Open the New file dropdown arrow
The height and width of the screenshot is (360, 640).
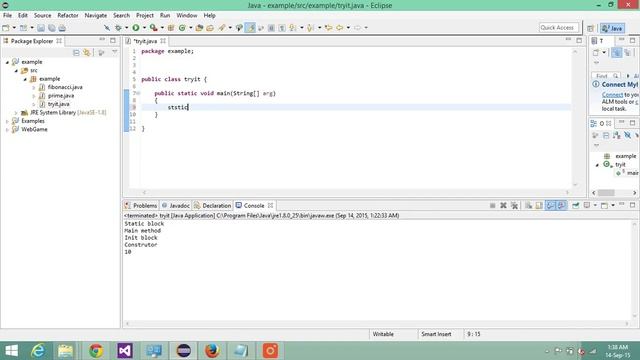(x=14, y=28)
